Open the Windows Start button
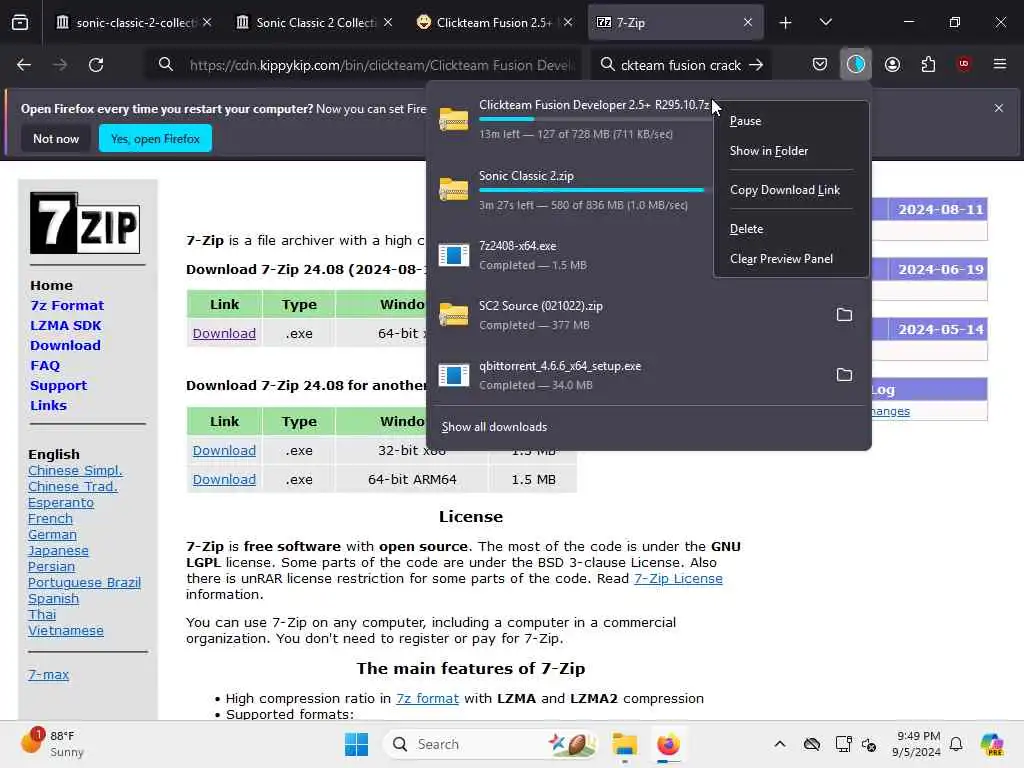The image size is (1024, 768). point(356,744)
